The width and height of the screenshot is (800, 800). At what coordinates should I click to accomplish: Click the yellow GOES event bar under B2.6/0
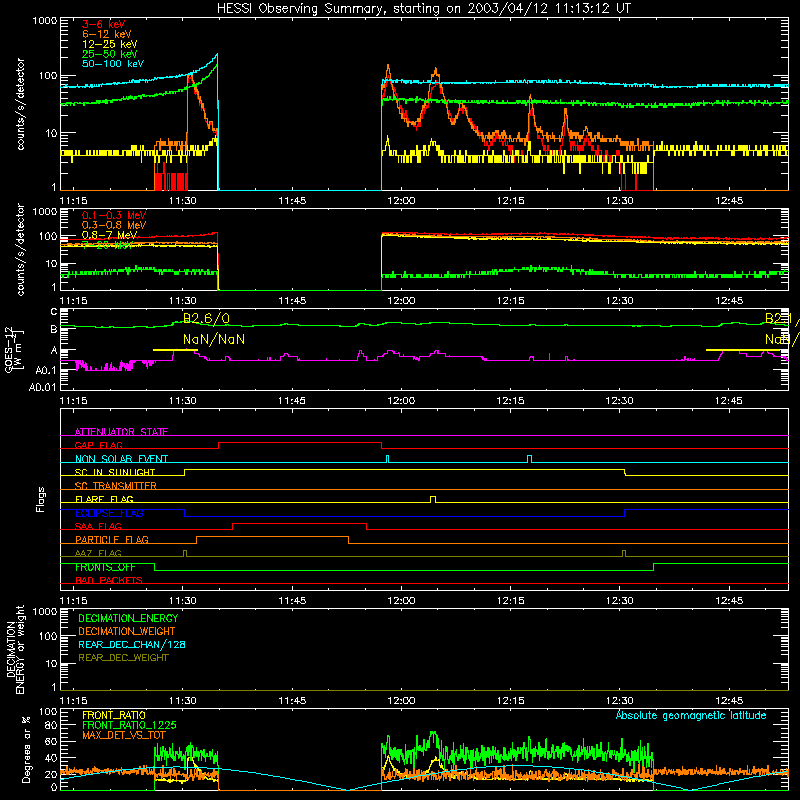pyautogui.click(x=175, y=350)
